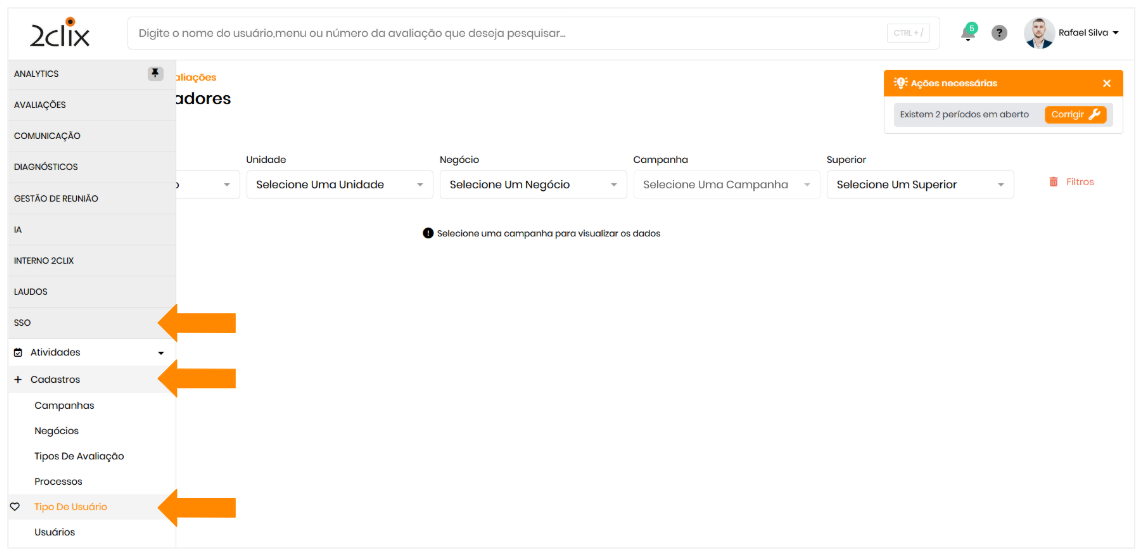Open the Selecione Um Negócio dropdown
Image resolution: width=1142 pixels, height=559 pixels.
point(533,185)
